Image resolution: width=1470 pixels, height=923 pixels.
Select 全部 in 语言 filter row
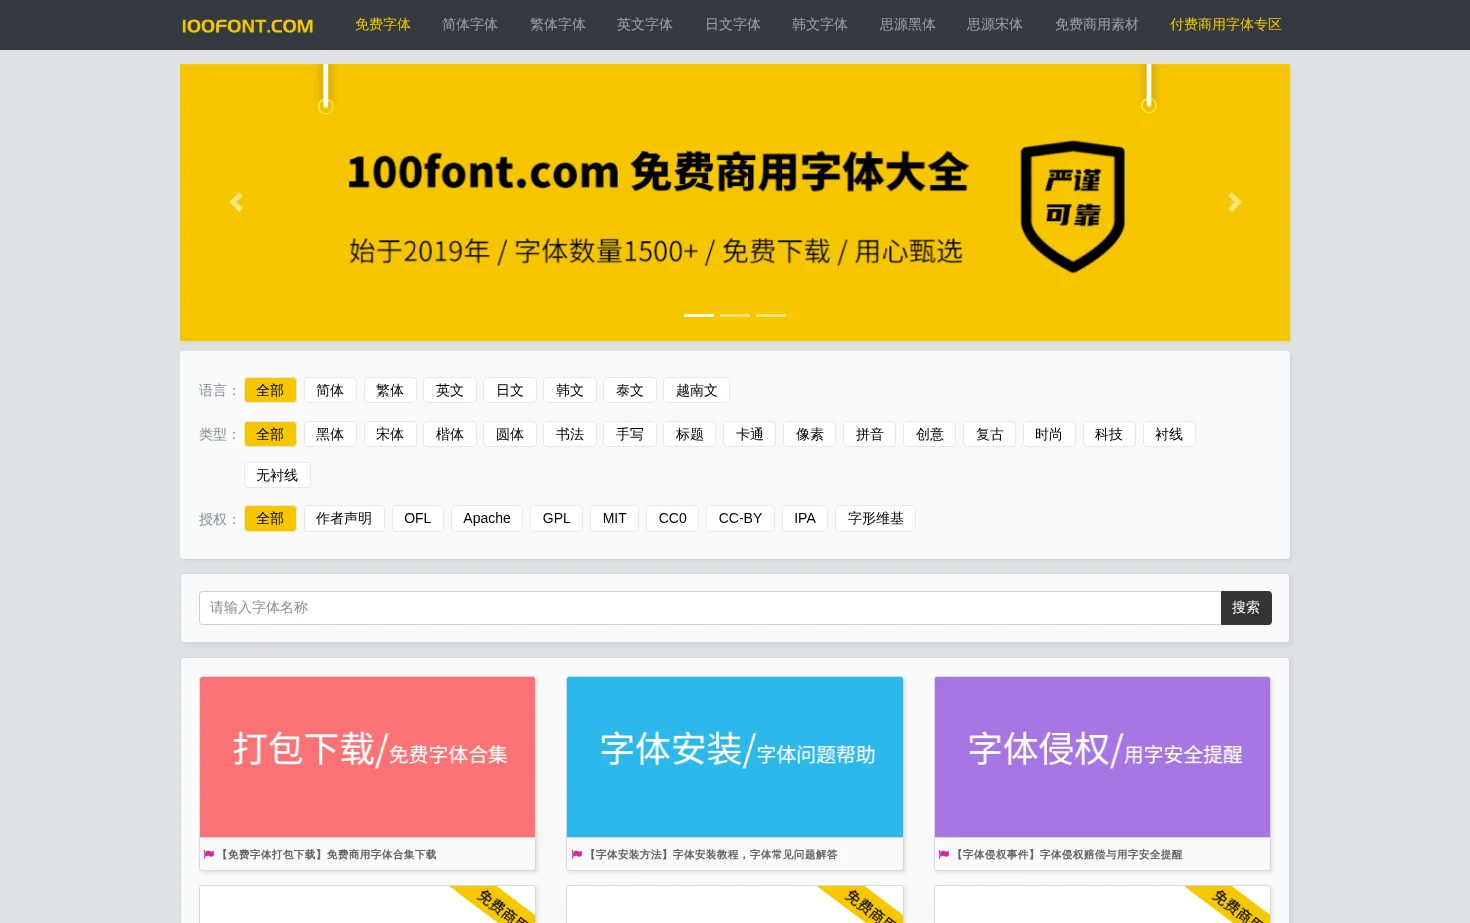270,390
